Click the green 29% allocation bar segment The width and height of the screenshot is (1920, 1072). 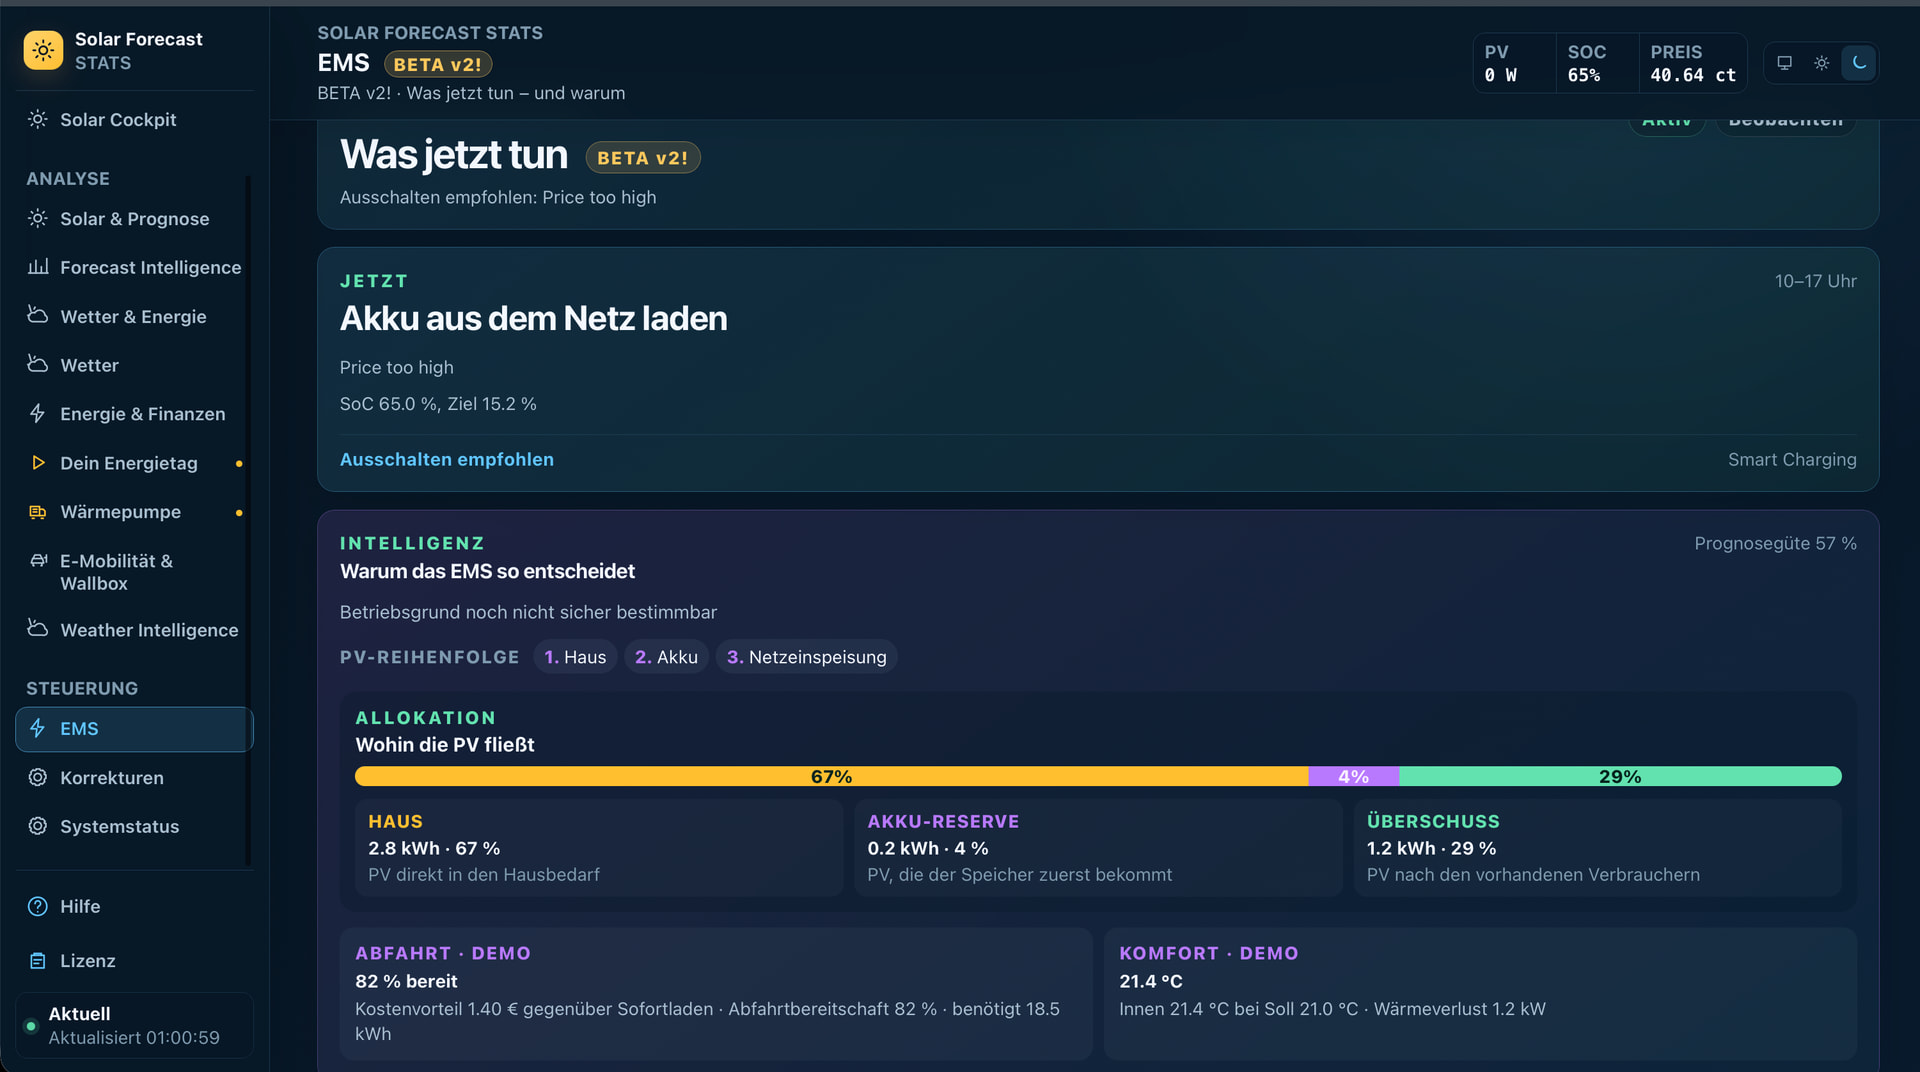(1620, 776)
